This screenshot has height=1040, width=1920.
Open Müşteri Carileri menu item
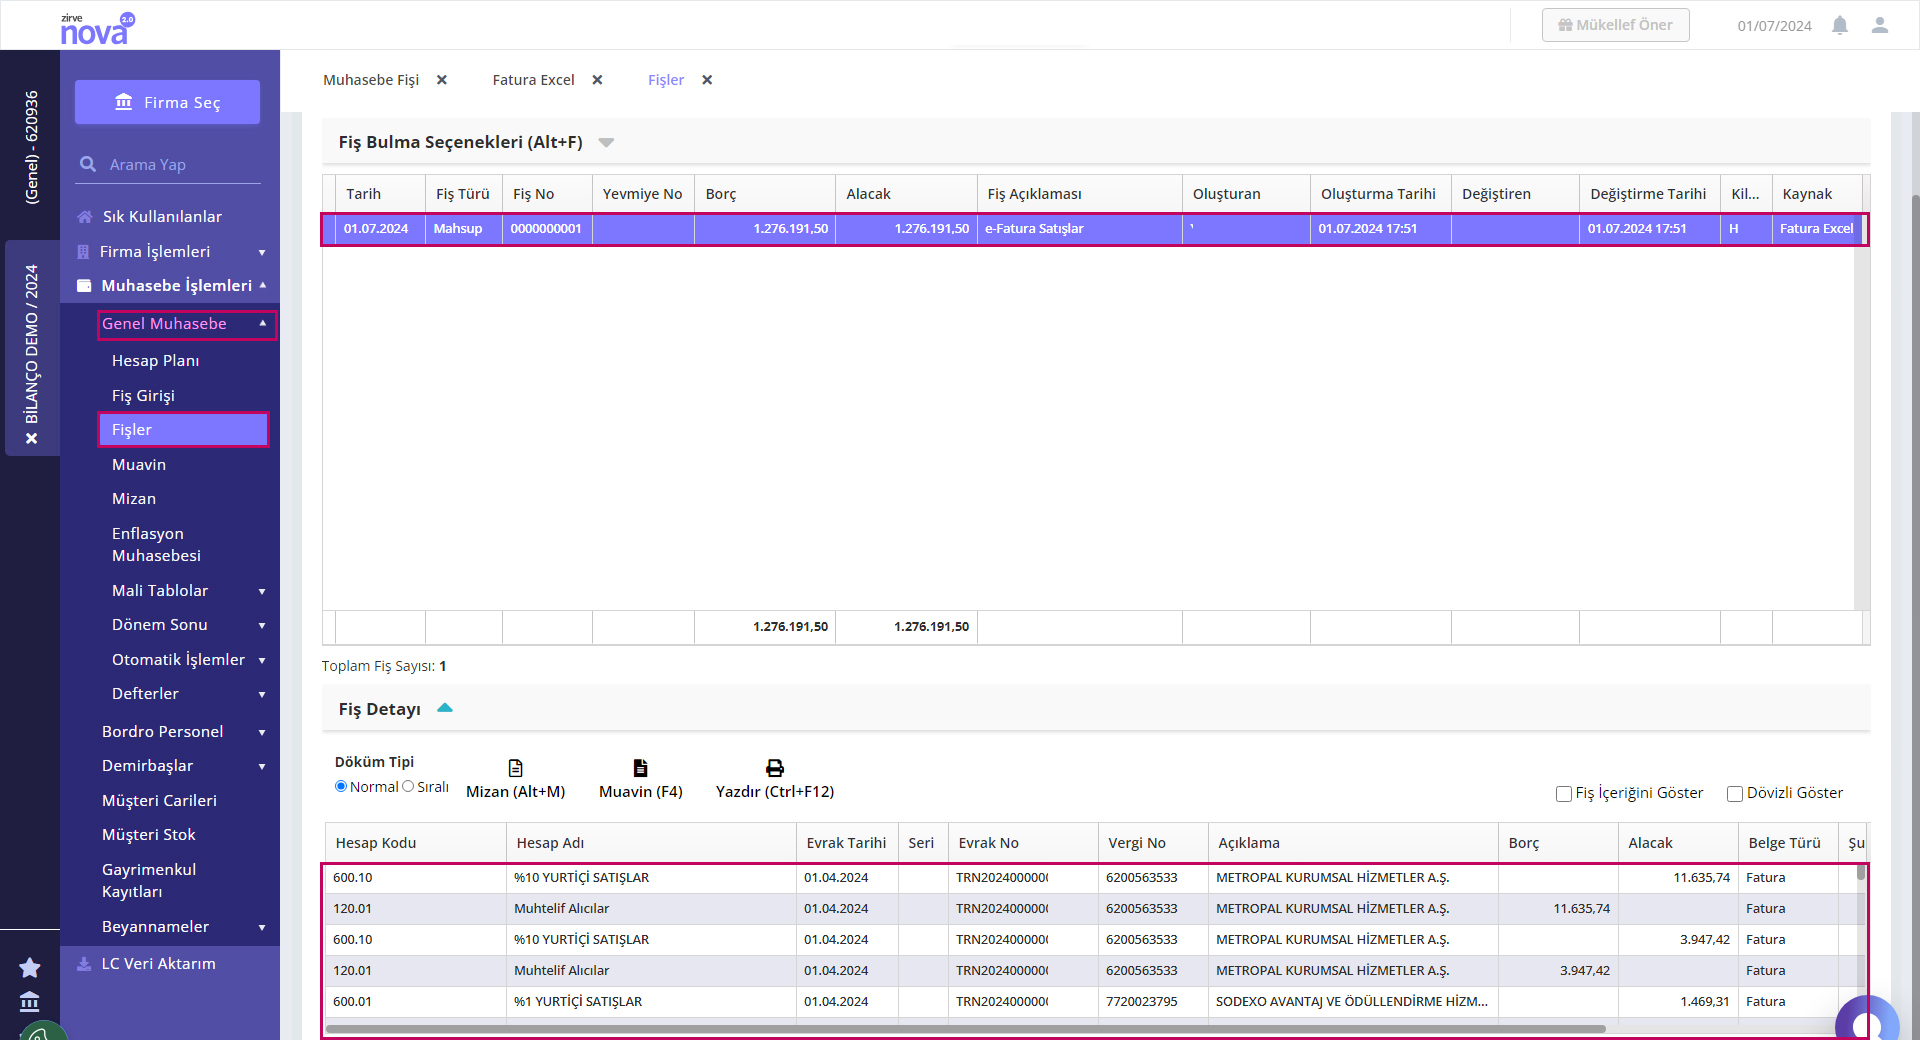click(x=159, y=801)
